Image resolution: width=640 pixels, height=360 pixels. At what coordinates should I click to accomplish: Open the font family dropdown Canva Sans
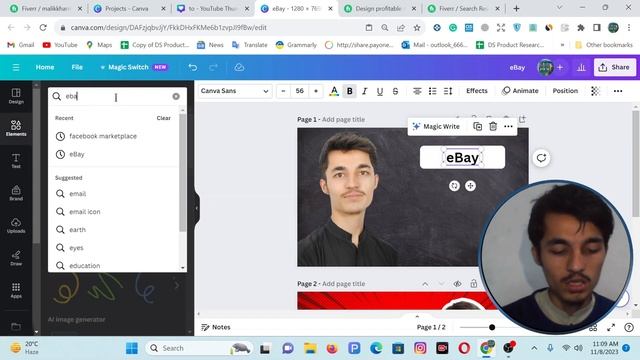coord(235,91)
